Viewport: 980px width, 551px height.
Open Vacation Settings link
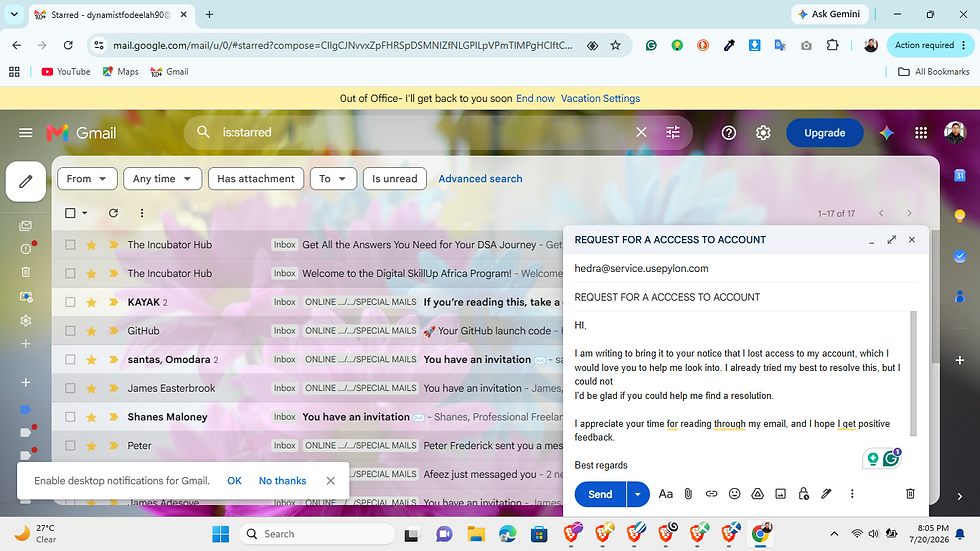(x=600, y=99)
